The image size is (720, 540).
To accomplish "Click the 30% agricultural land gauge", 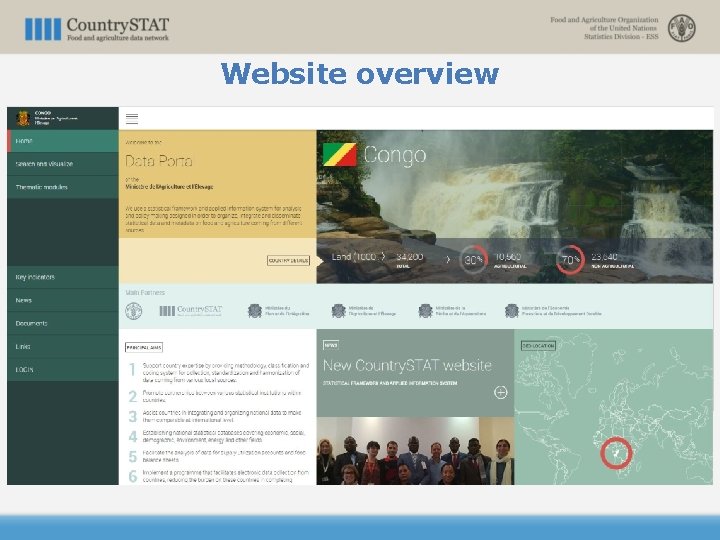I will tap(473, 259).
